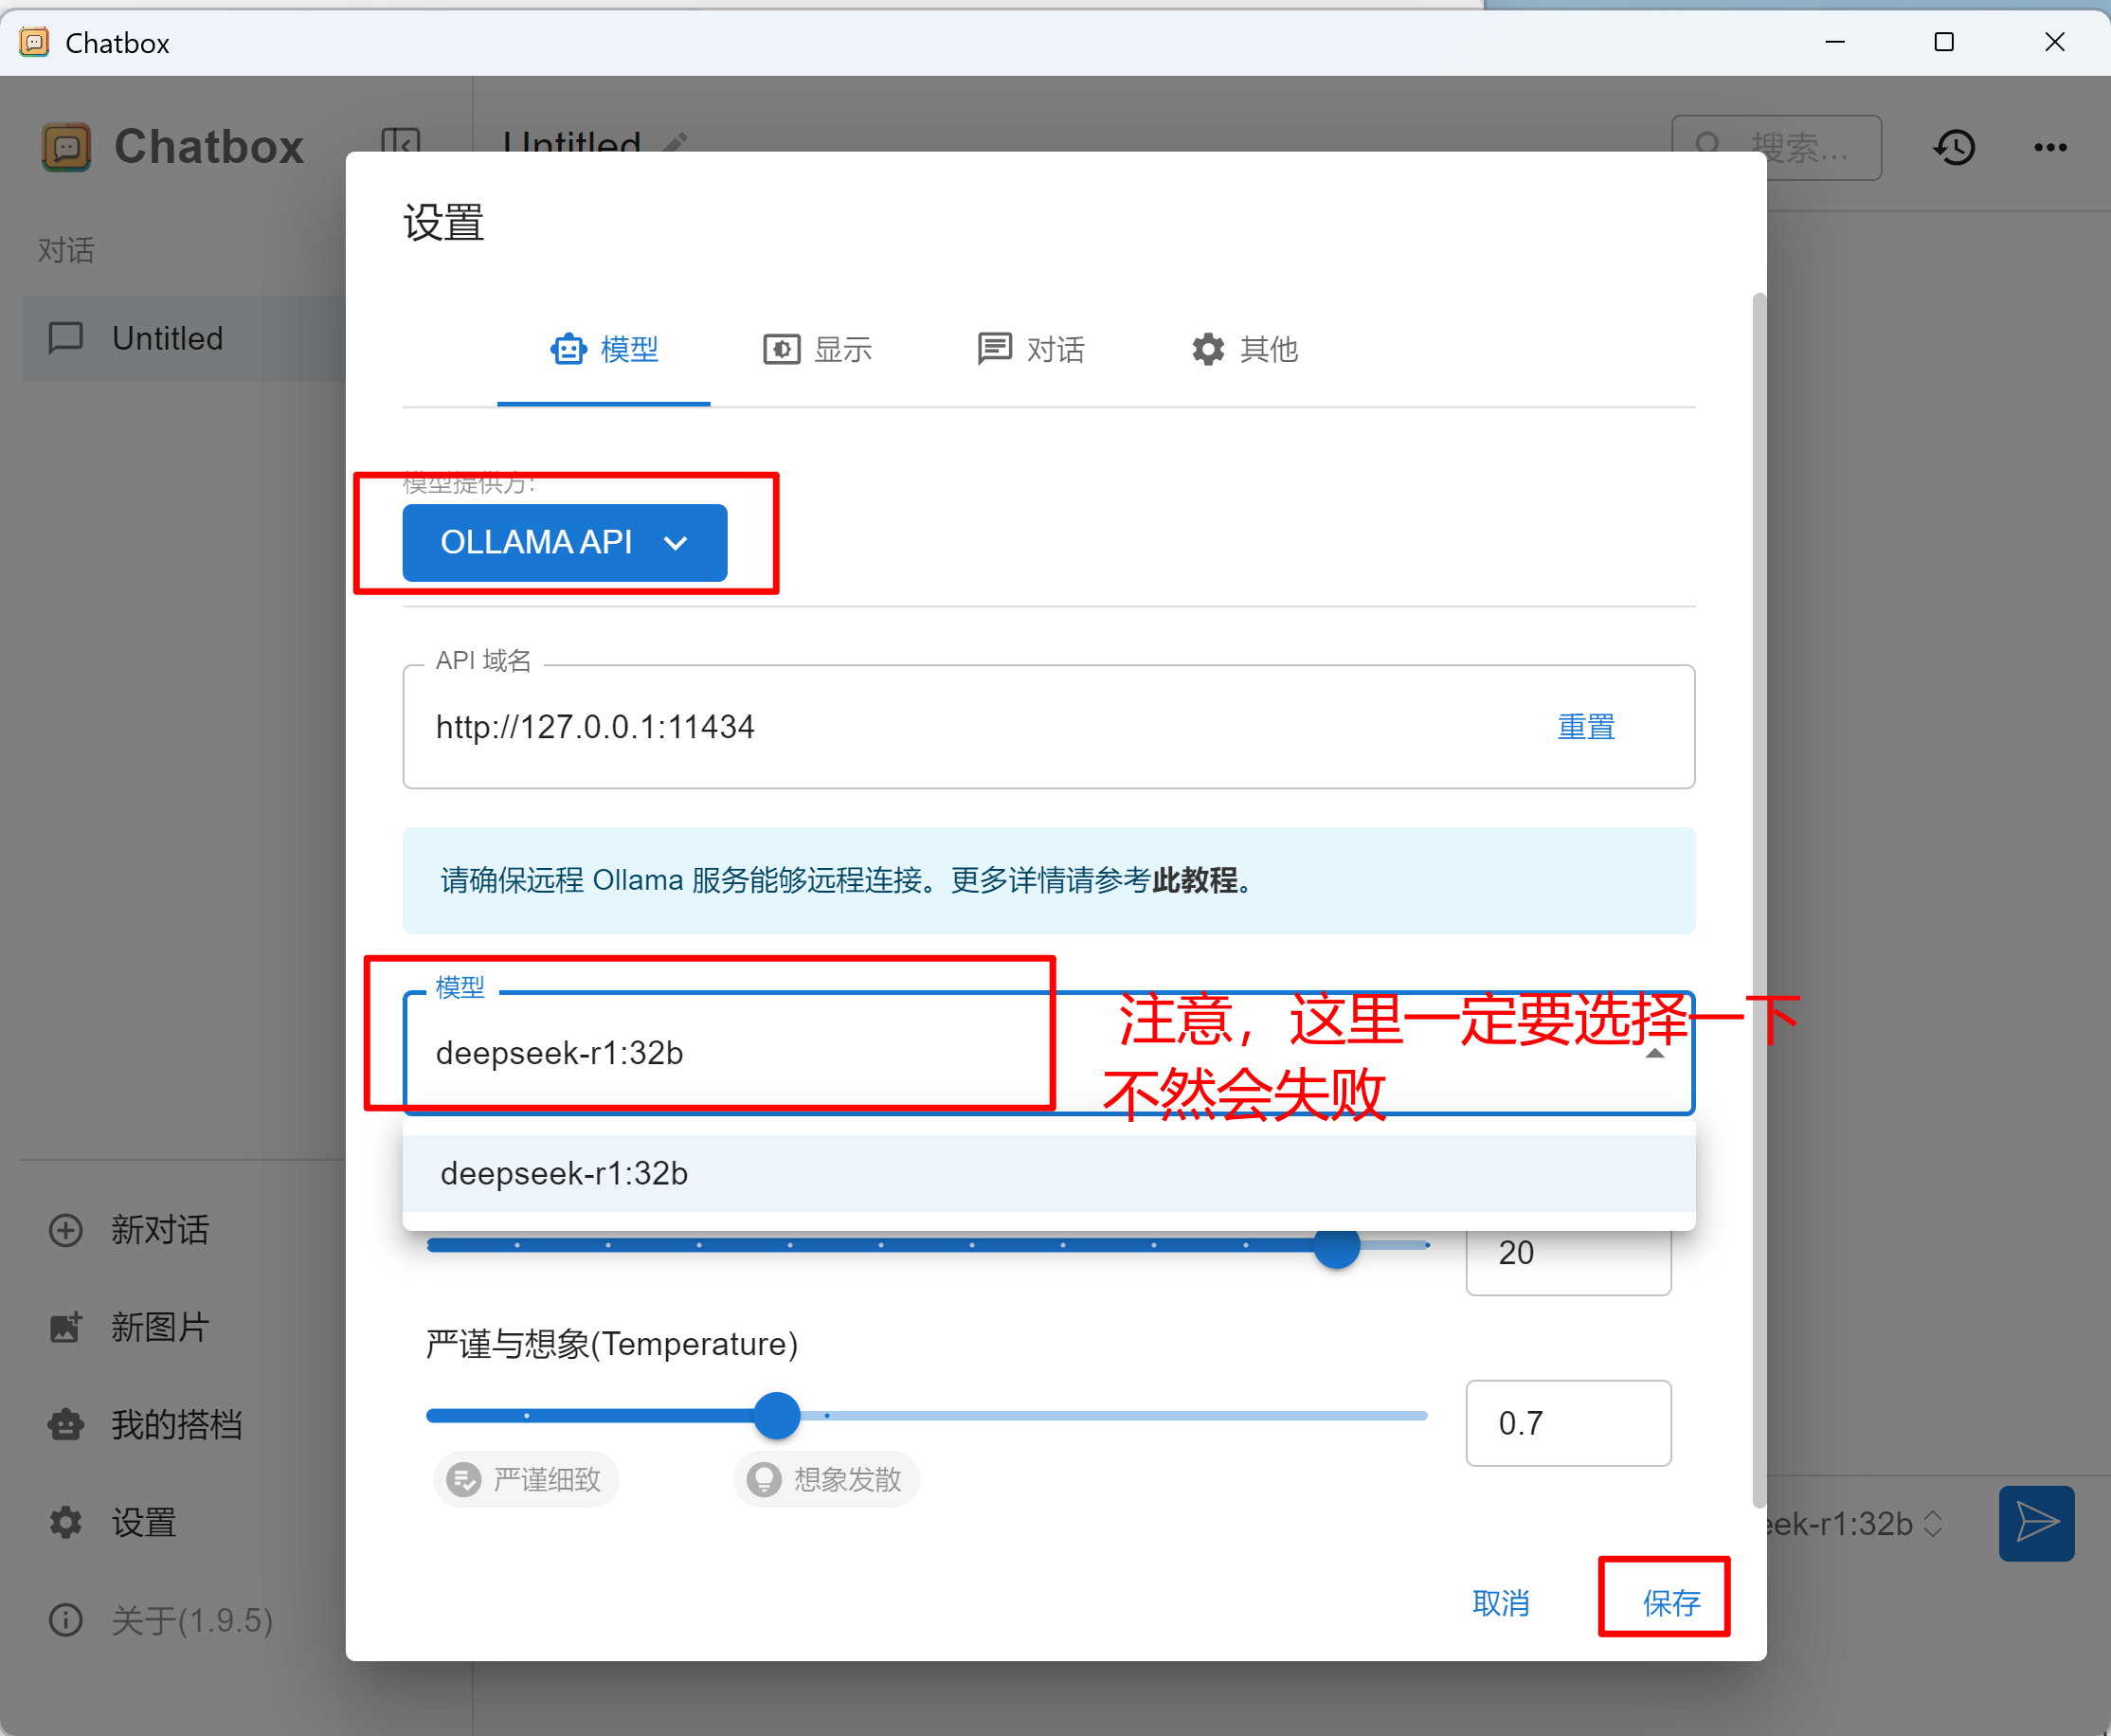This screenshot has height=1736, width=2111.
Task: Click 重置 to reset the API host
Action: coord(1586,727)
